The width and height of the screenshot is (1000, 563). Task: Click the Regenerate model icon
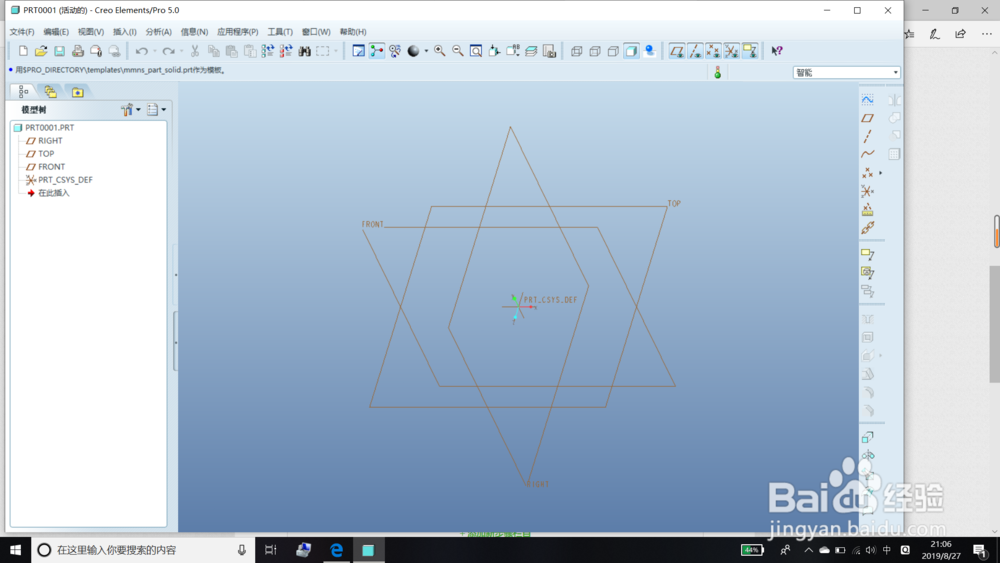point(268,51)
